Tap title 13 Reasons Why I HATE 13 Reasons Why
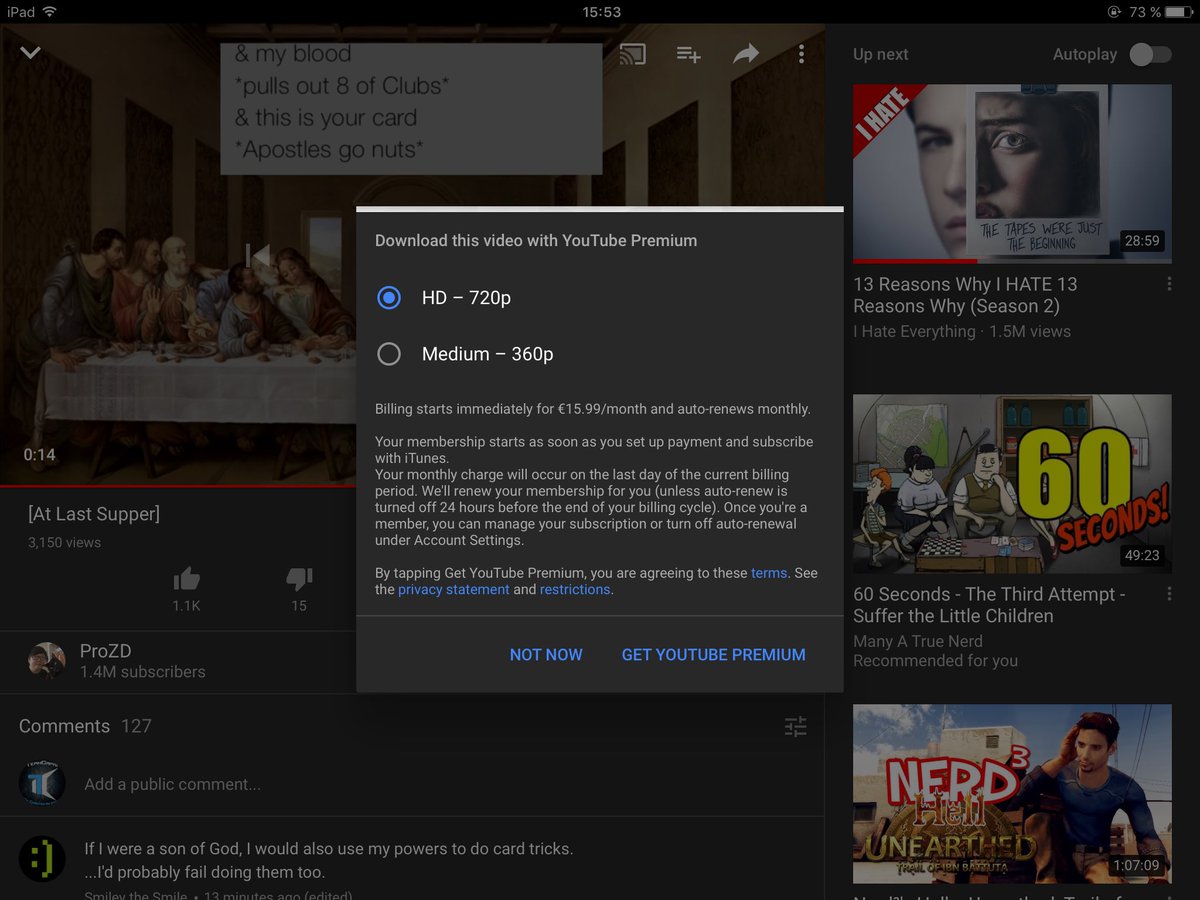Viewport: 1200px width, 900px height. (965, 295)
